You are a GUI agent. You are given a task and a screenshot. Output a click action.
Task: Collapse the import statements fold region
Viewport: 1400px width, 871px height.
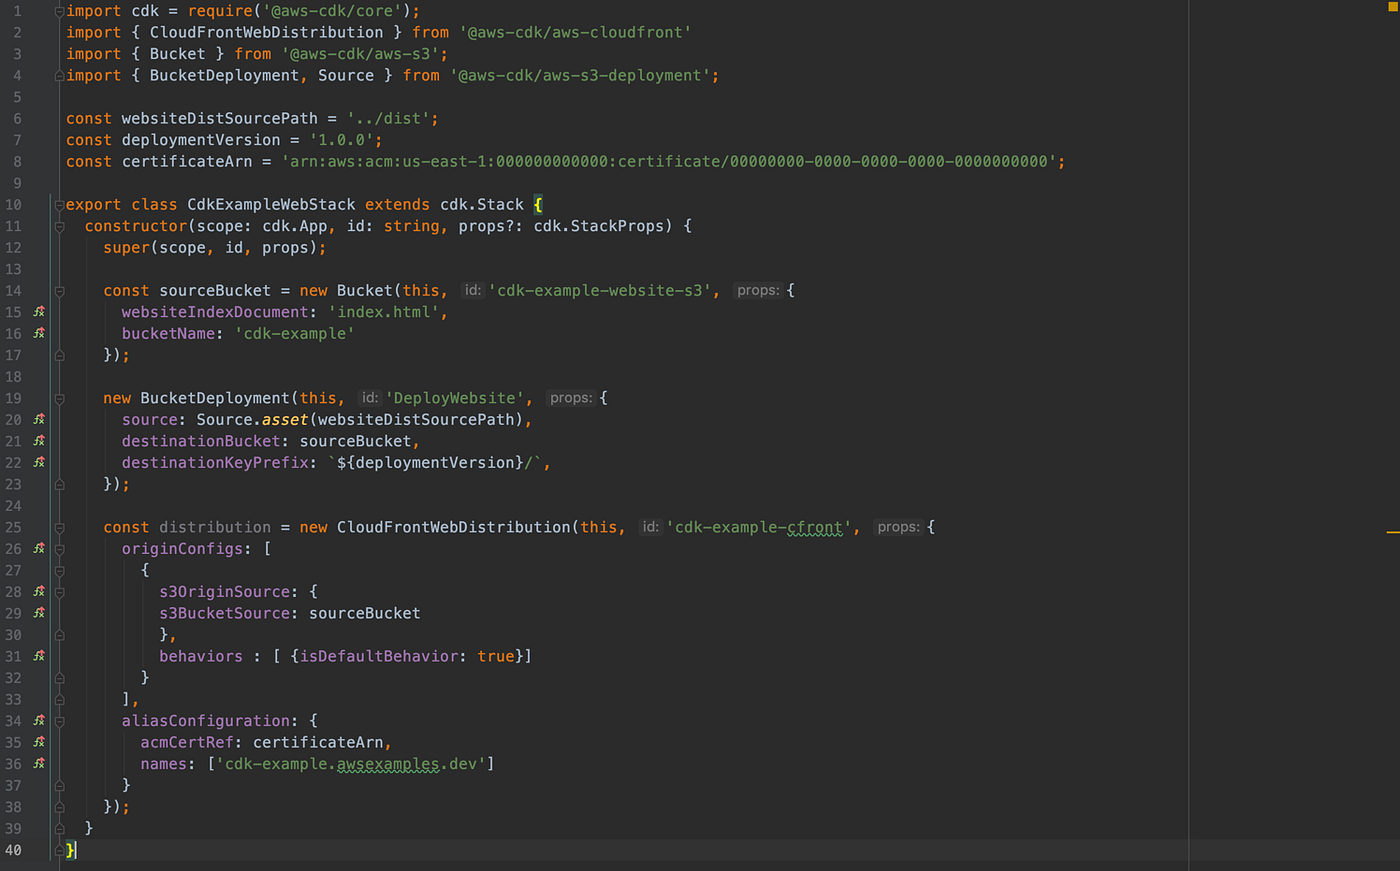58,11
